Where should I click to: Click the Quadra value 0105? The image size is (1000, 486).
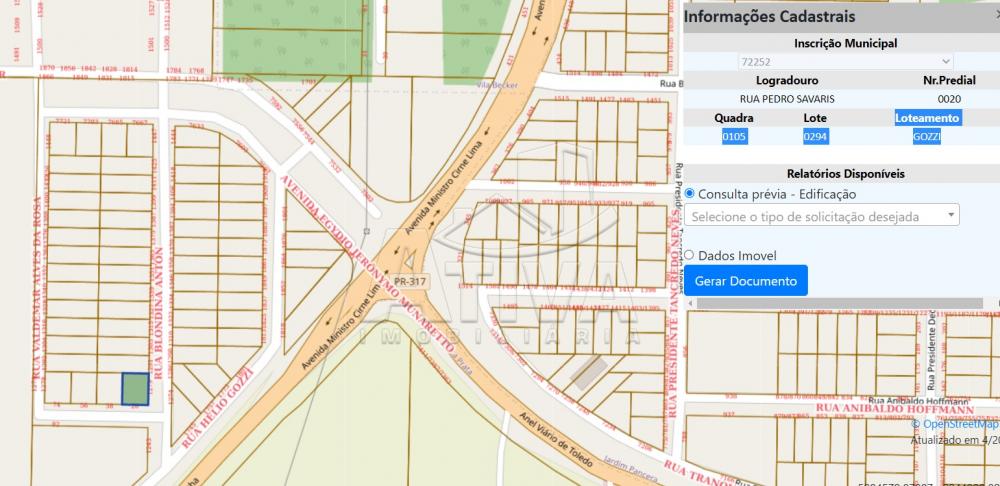coord(734,136)
